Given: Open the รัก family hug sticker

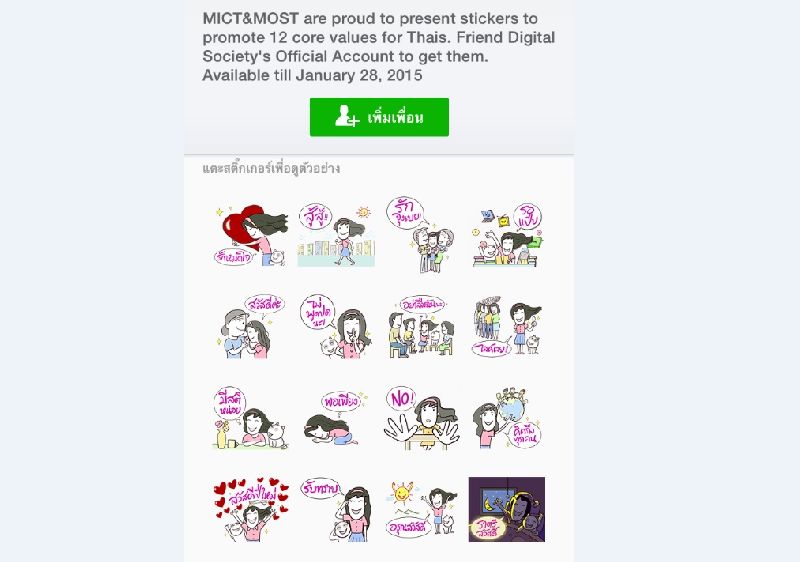Looking at the screenshot, I should tap(421, 235).
